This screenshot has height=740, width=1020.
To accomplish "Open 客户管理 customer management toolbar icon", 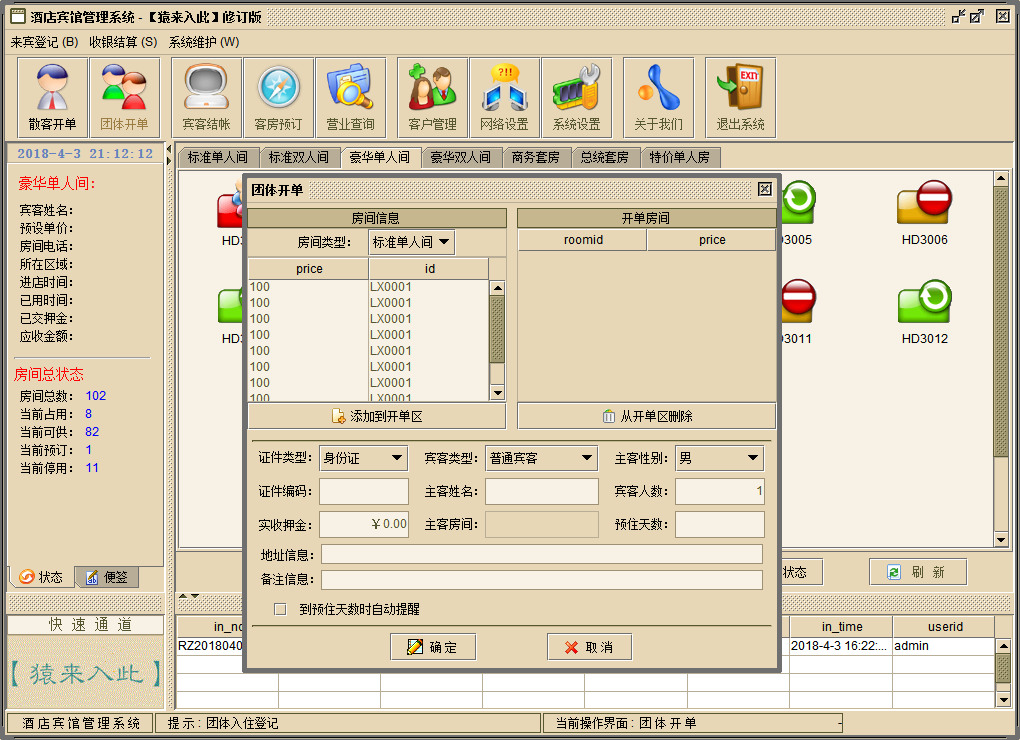I will click(x=433, y=98).
